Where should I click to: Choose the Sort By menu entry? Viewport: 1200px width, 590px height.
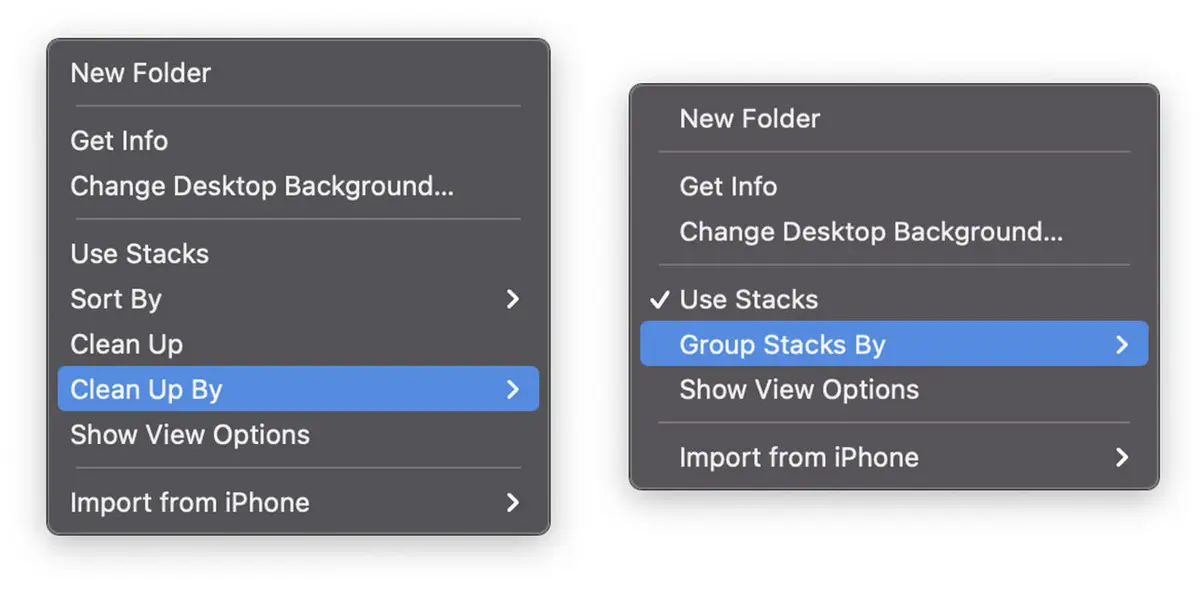coord(116,299)
